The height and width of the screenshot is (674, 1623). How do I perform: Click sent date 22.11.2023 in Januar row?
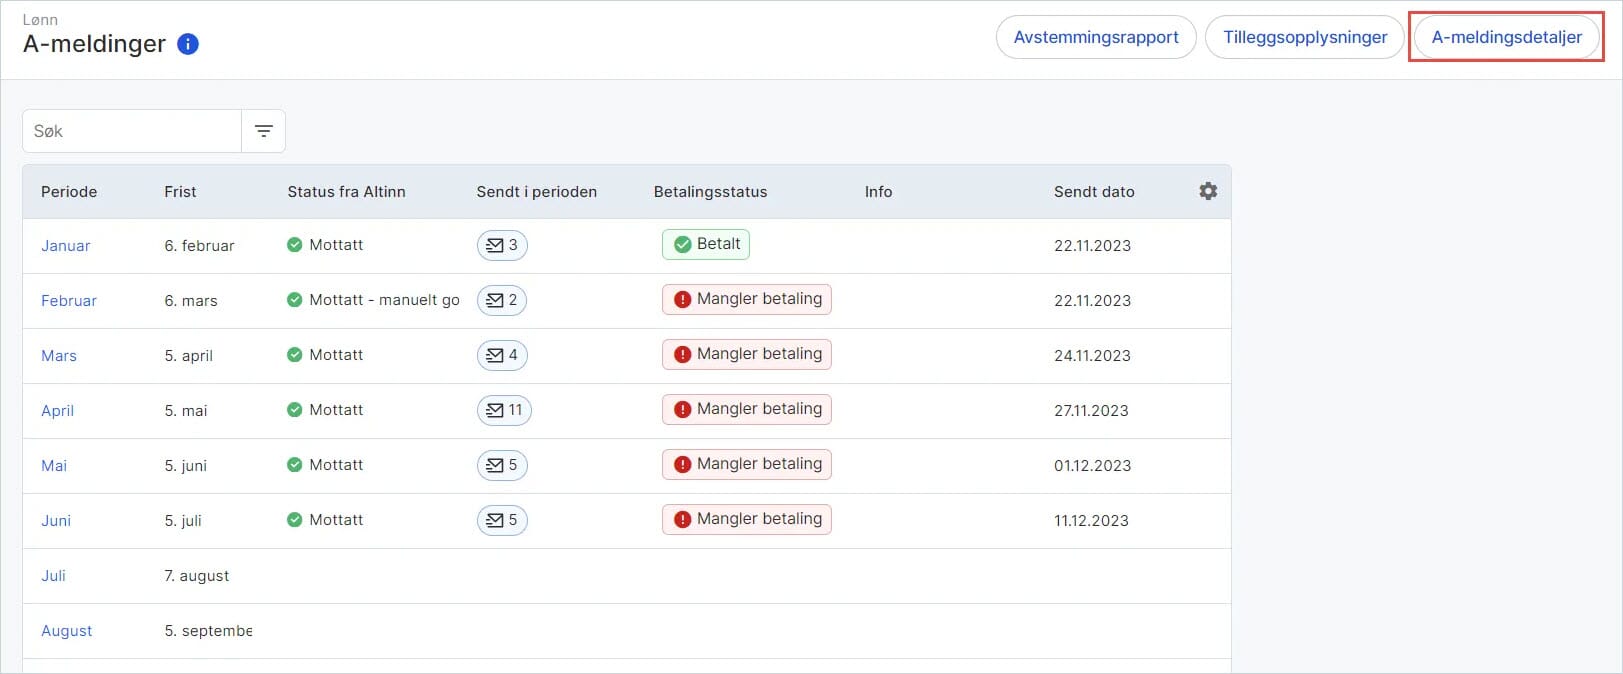(x=1092, y=246)
